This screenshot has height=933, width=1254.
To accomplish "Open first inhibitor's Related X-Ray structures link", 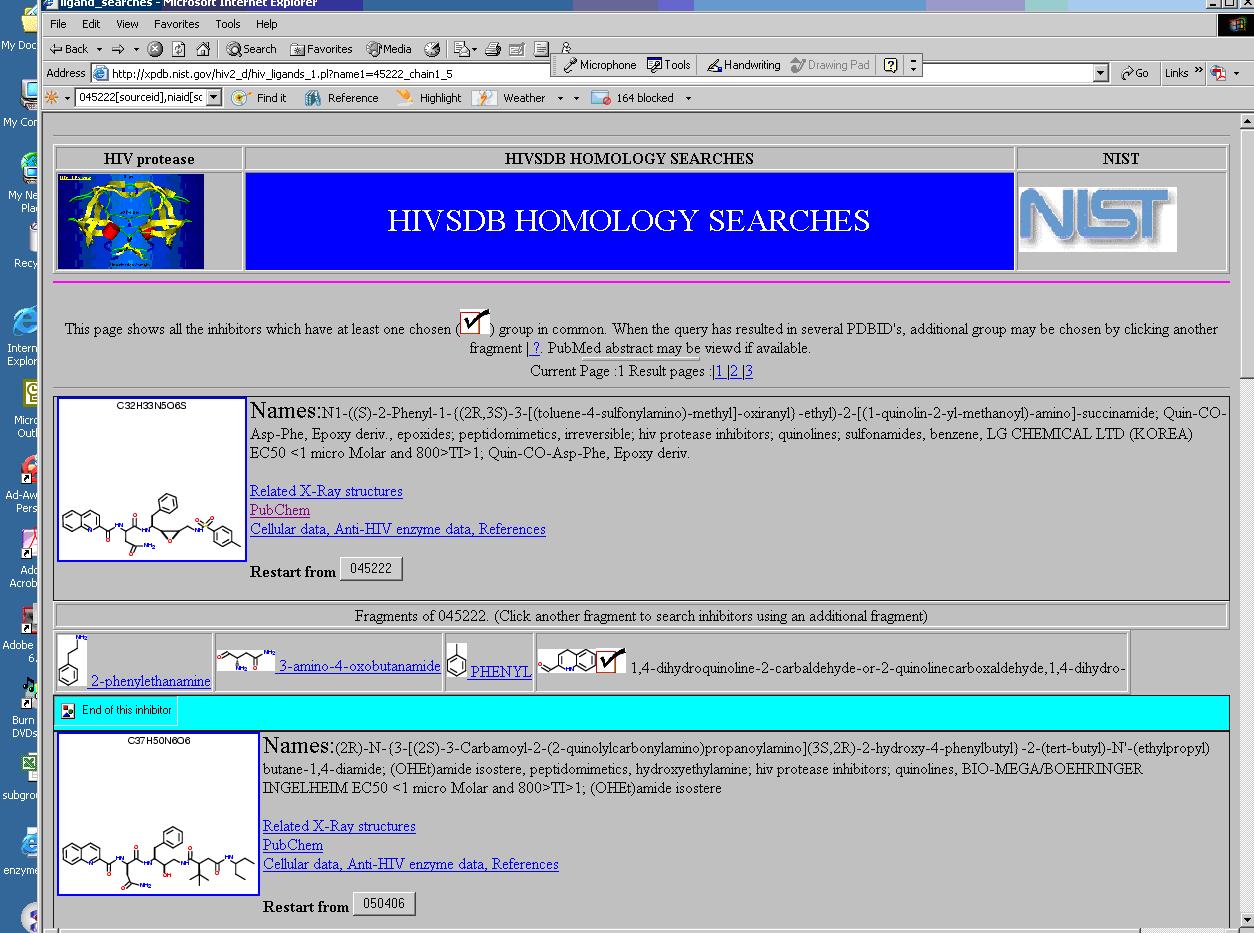I will 326,491.
